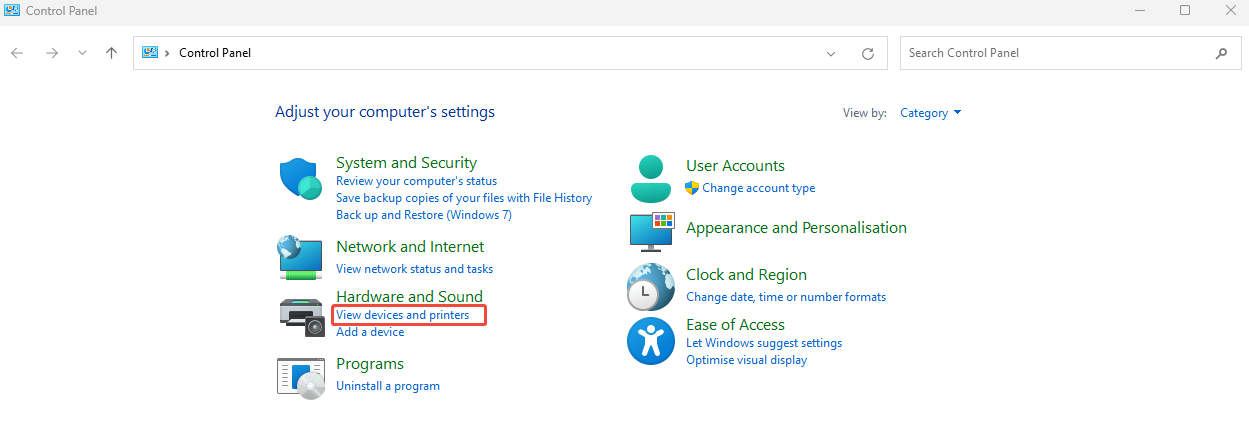Click the Hardware and Sound printer icon
The height and width of the screenshot is (430, 1249).
tap(300, 316)
